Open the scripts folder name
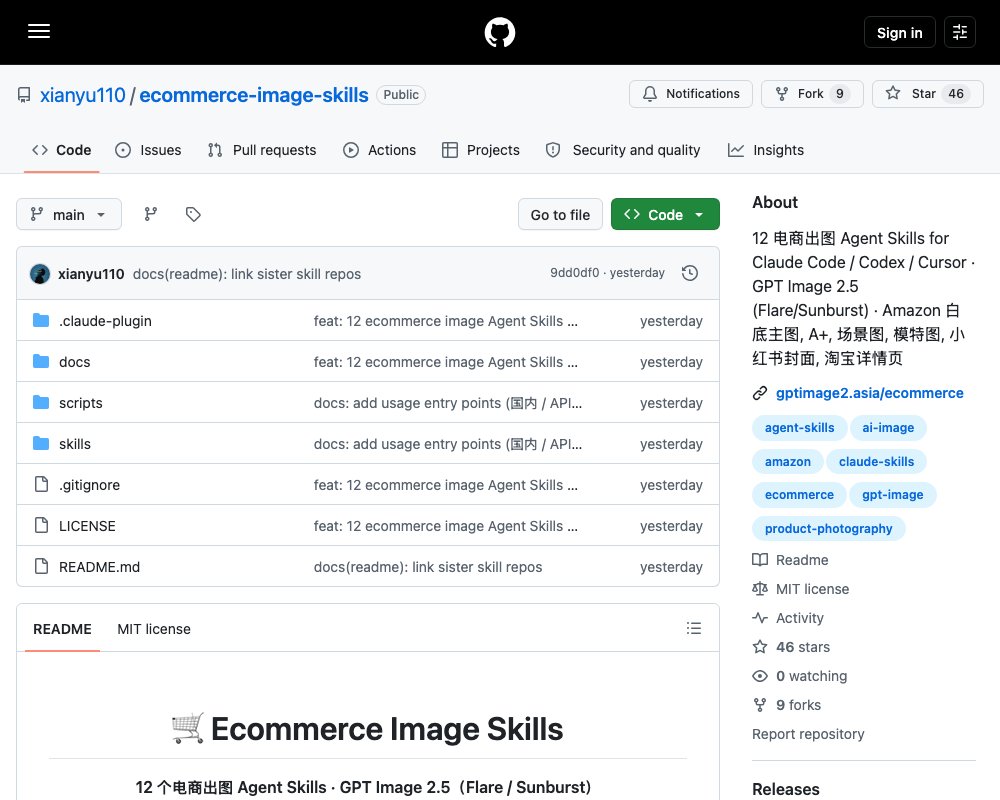 pyautogui.click(x=80, y=403)
